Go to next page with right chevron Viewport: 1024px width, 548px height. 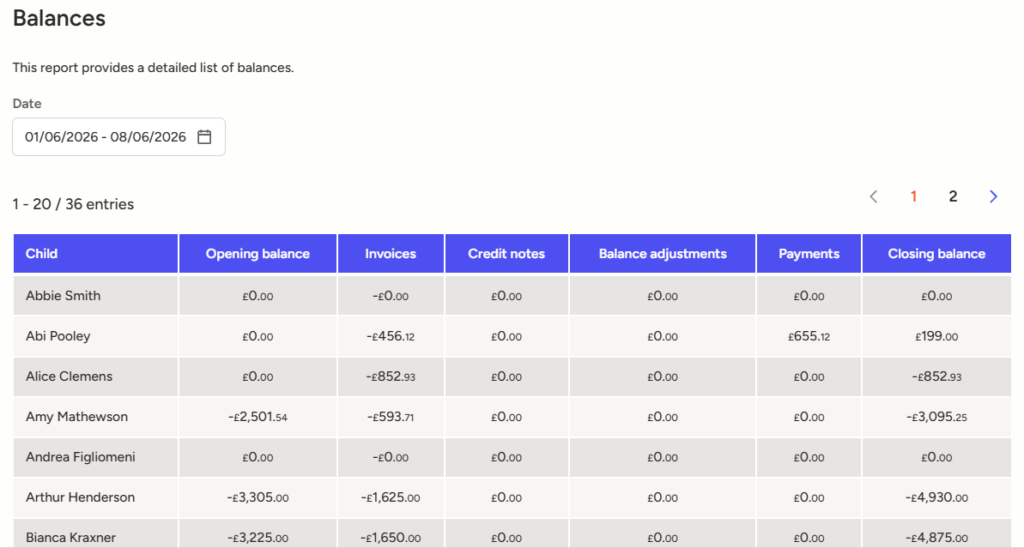tap(993, 197)
